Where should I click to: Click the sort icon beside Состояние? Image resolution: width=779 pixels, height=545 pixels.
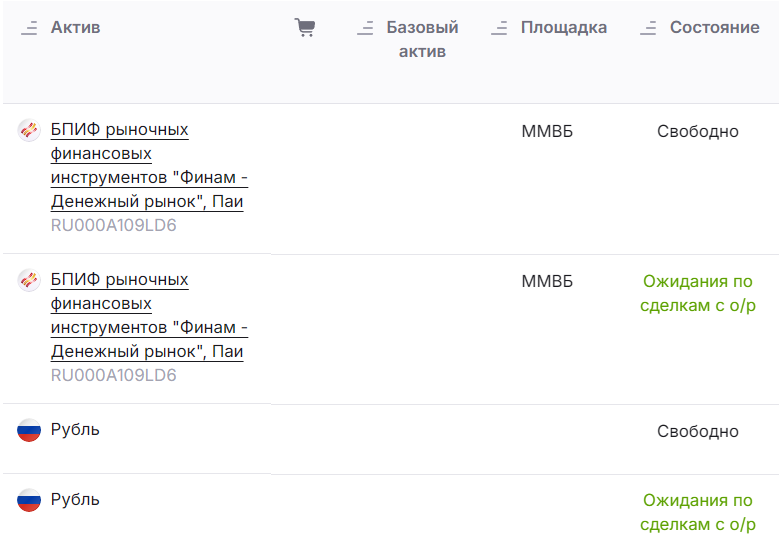(x=648, y=29)
